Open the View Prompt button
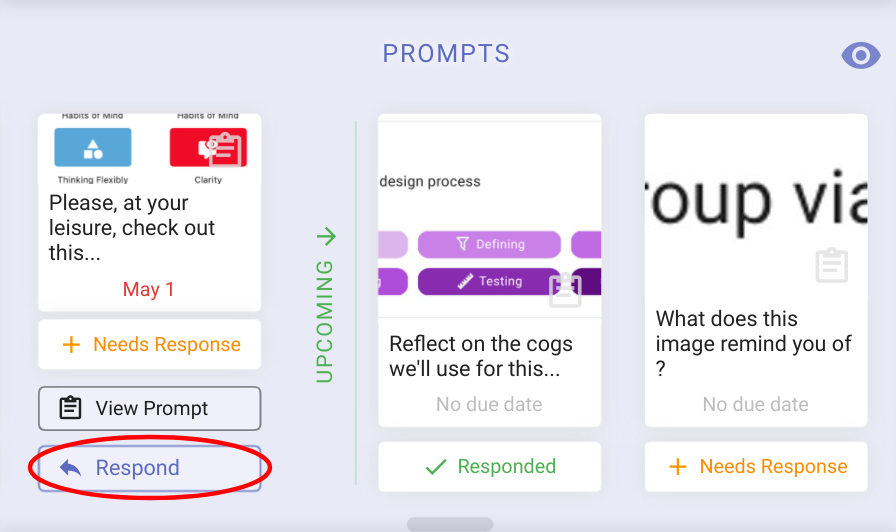The width and height of the screenshot is (896, 532). point(150,409)
